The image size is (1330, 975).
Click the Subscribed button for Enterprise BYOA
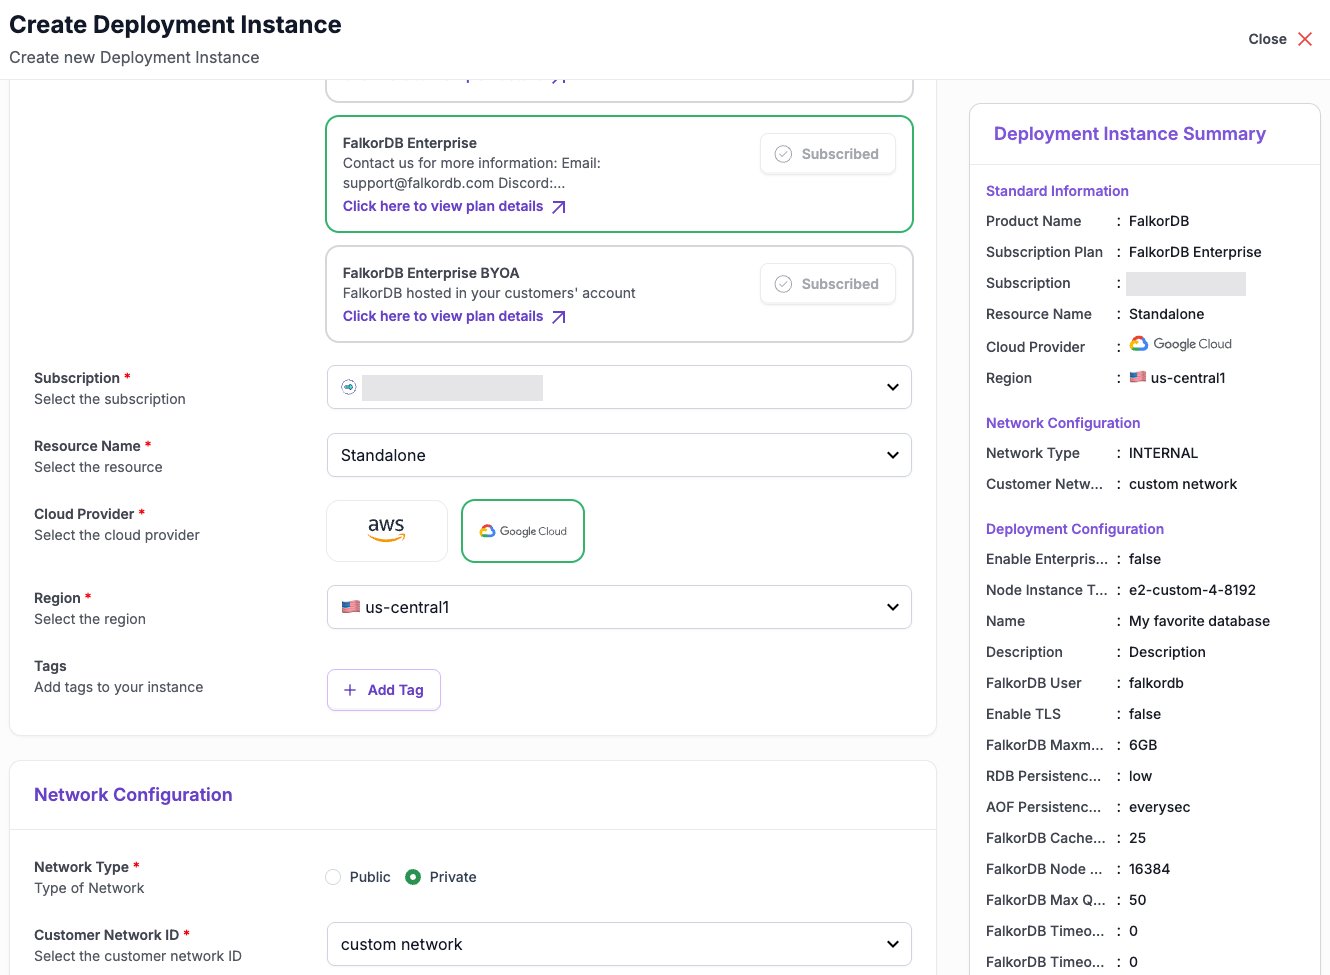point(827,284)
